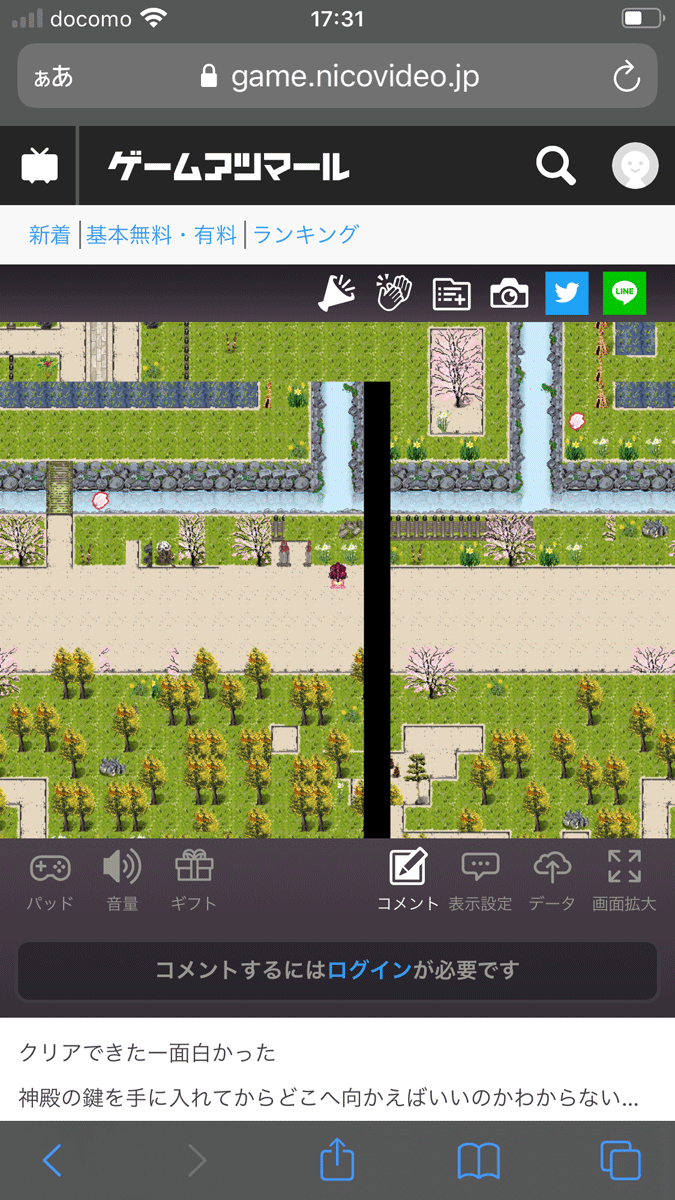Tap the game.nicovideo.jp address bar
The image size is (675, 1200).
[337, 76]
